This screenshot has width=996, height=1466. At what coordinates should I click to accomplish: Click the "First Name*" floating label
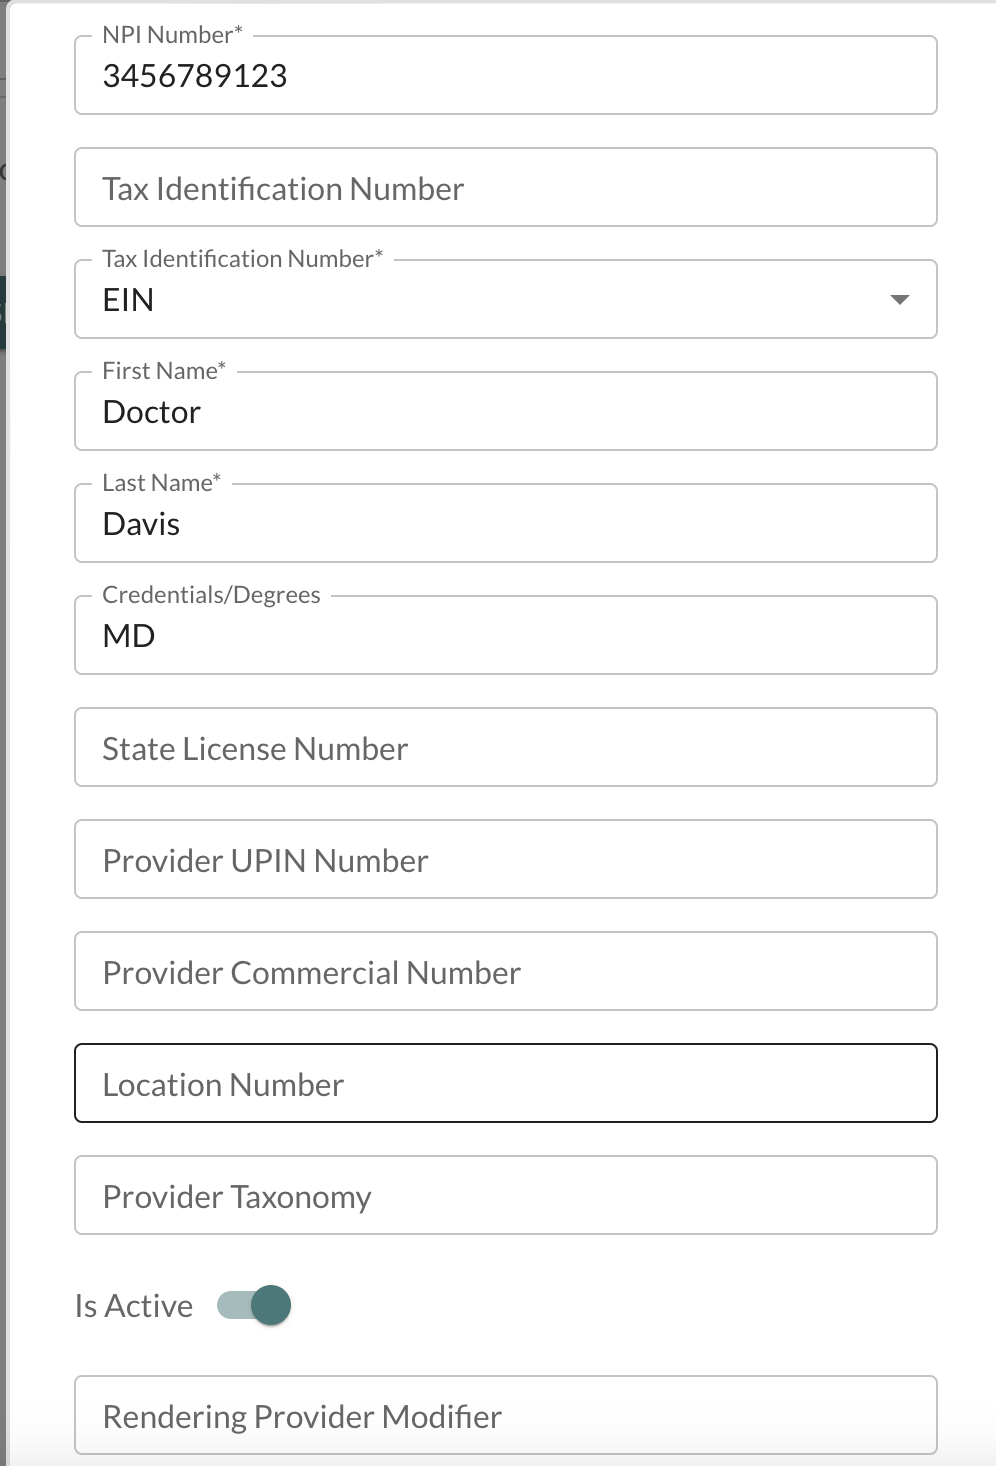click(x=164, y=371)
